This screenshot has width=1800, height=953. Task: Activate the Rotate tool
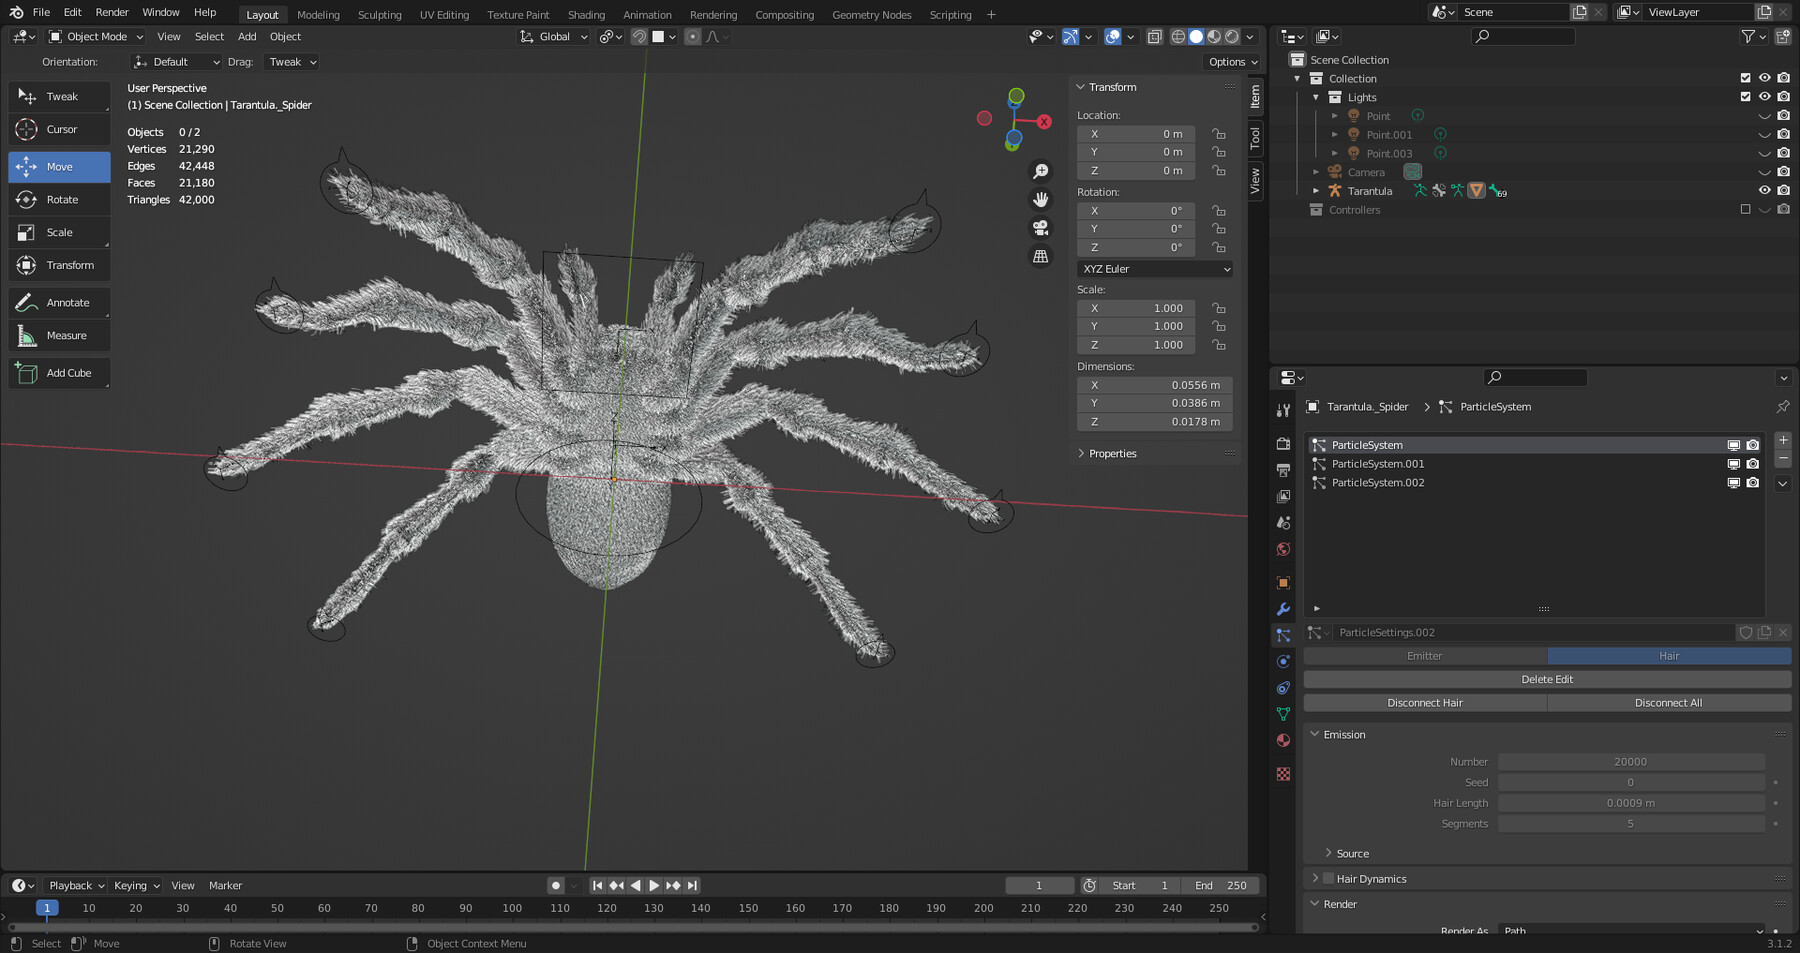[59, 199]
